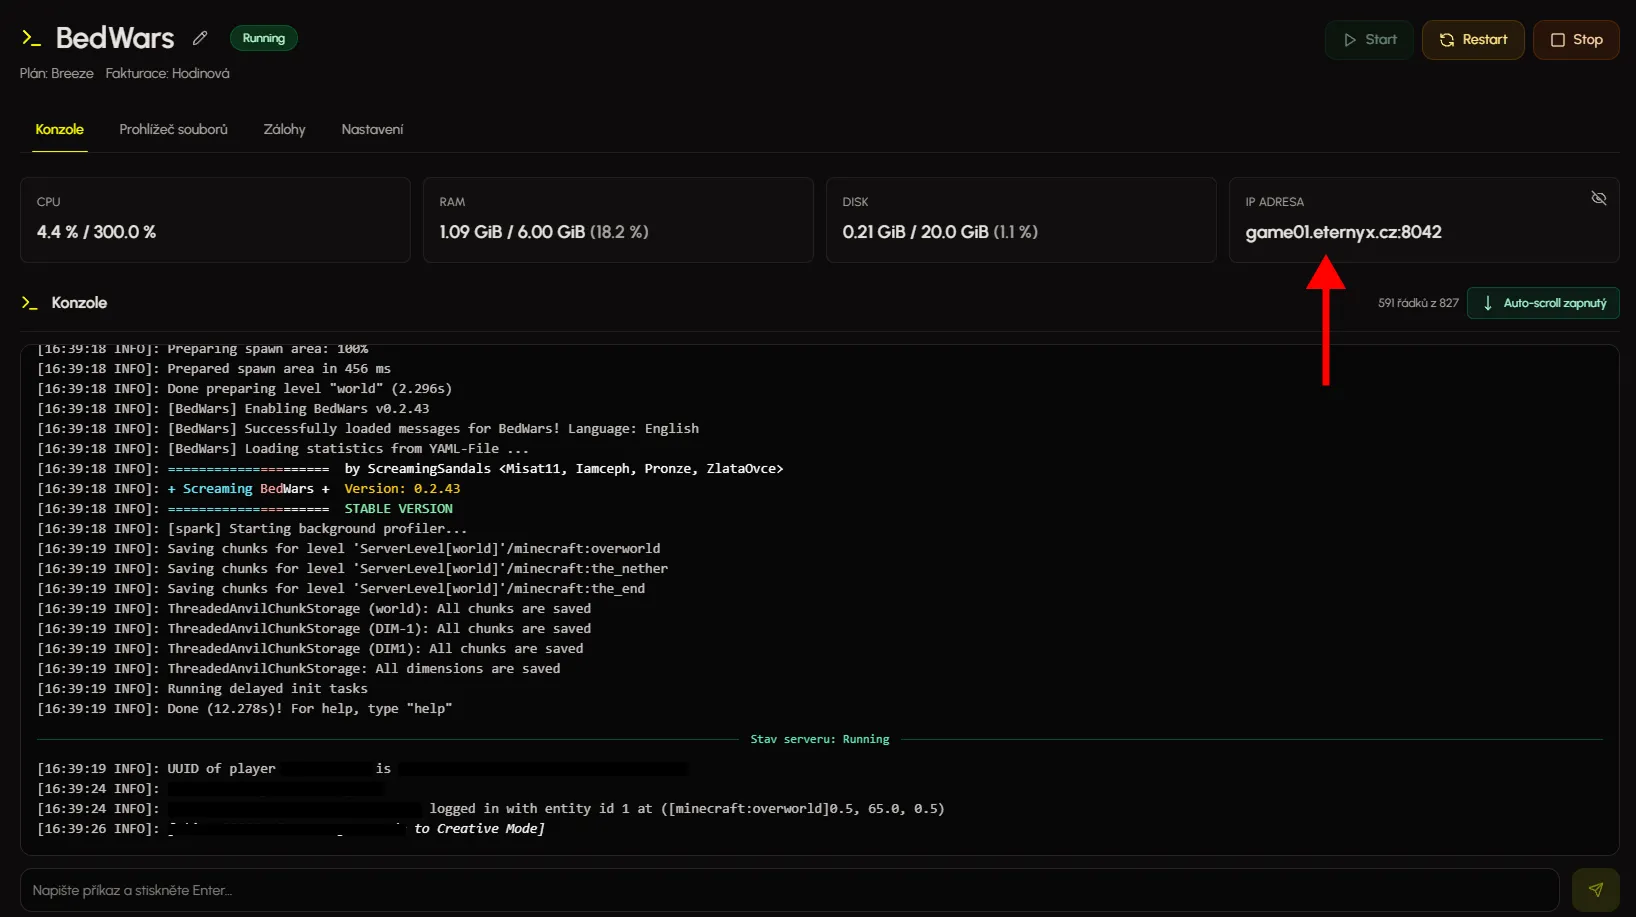
Task: Click log line 'Prepared spawn area in 456 ms'
Action: tap(214, 369)
